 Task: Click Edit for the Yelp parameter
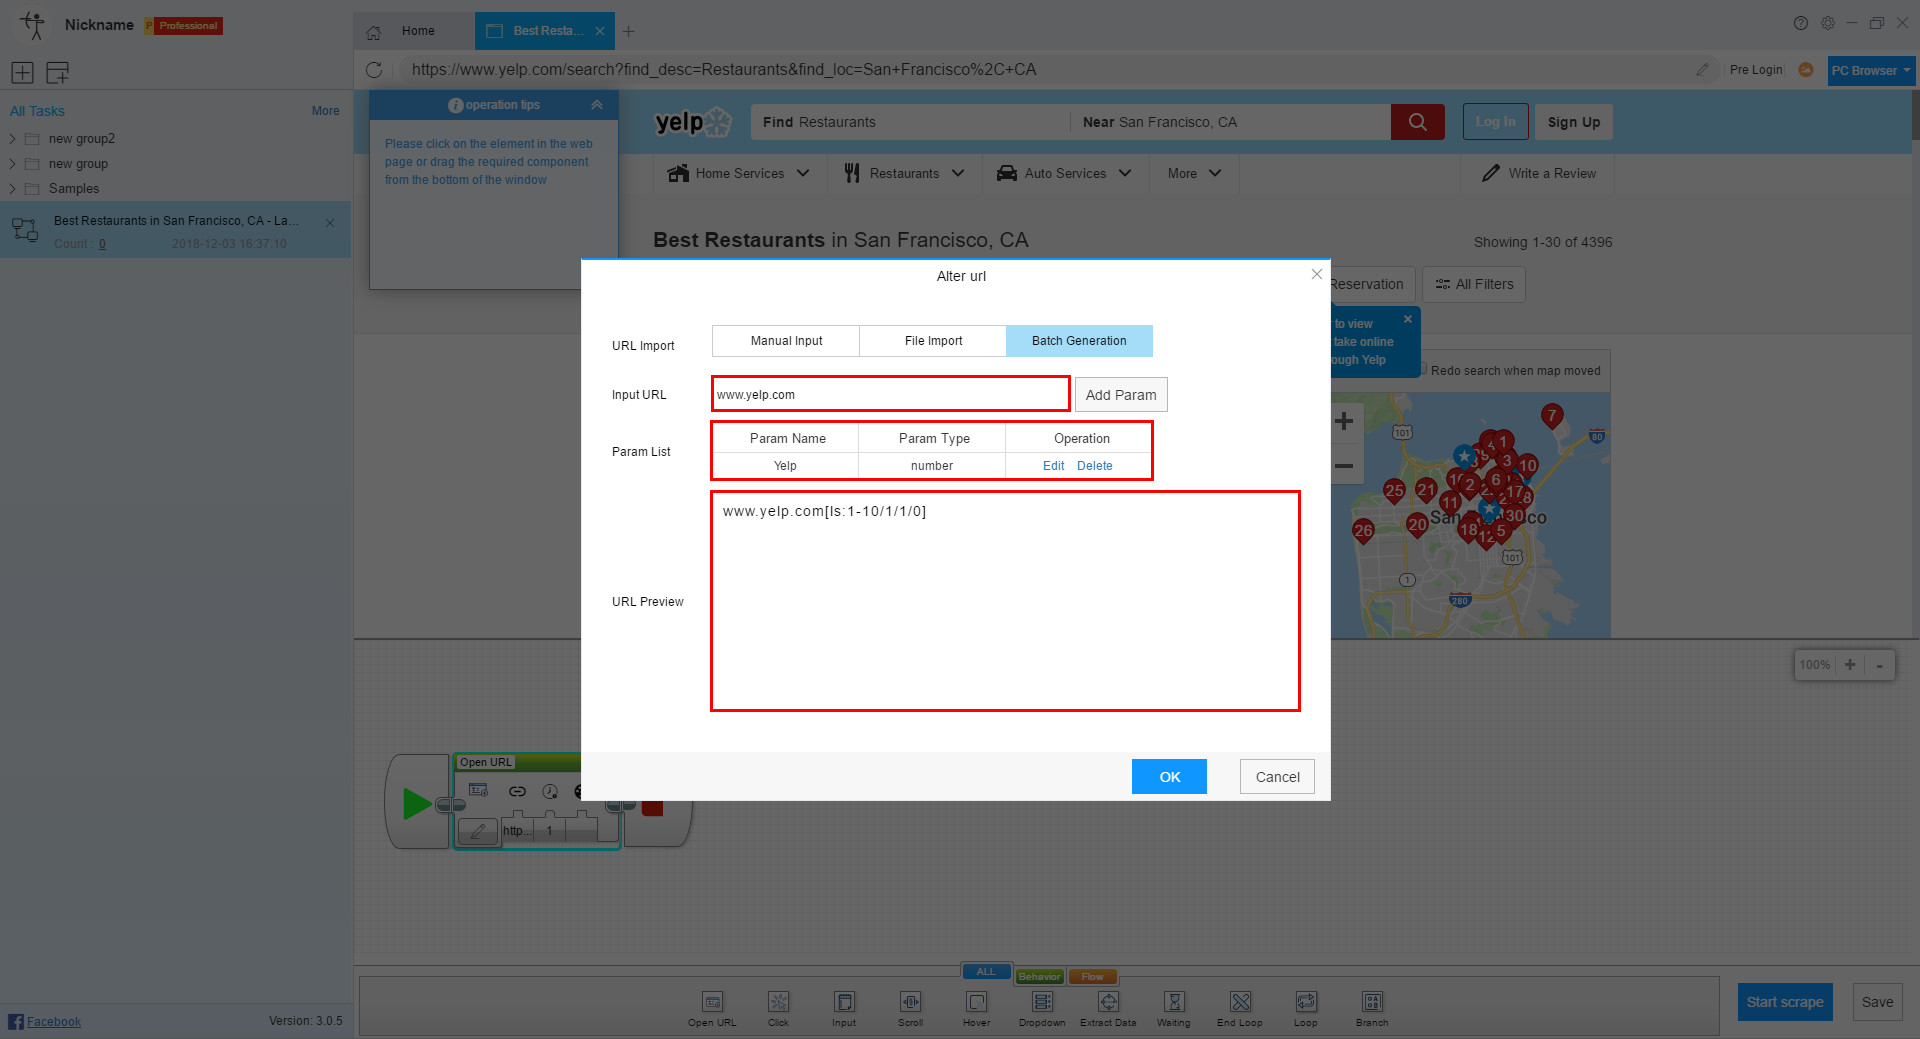[x=1053, y=466]
